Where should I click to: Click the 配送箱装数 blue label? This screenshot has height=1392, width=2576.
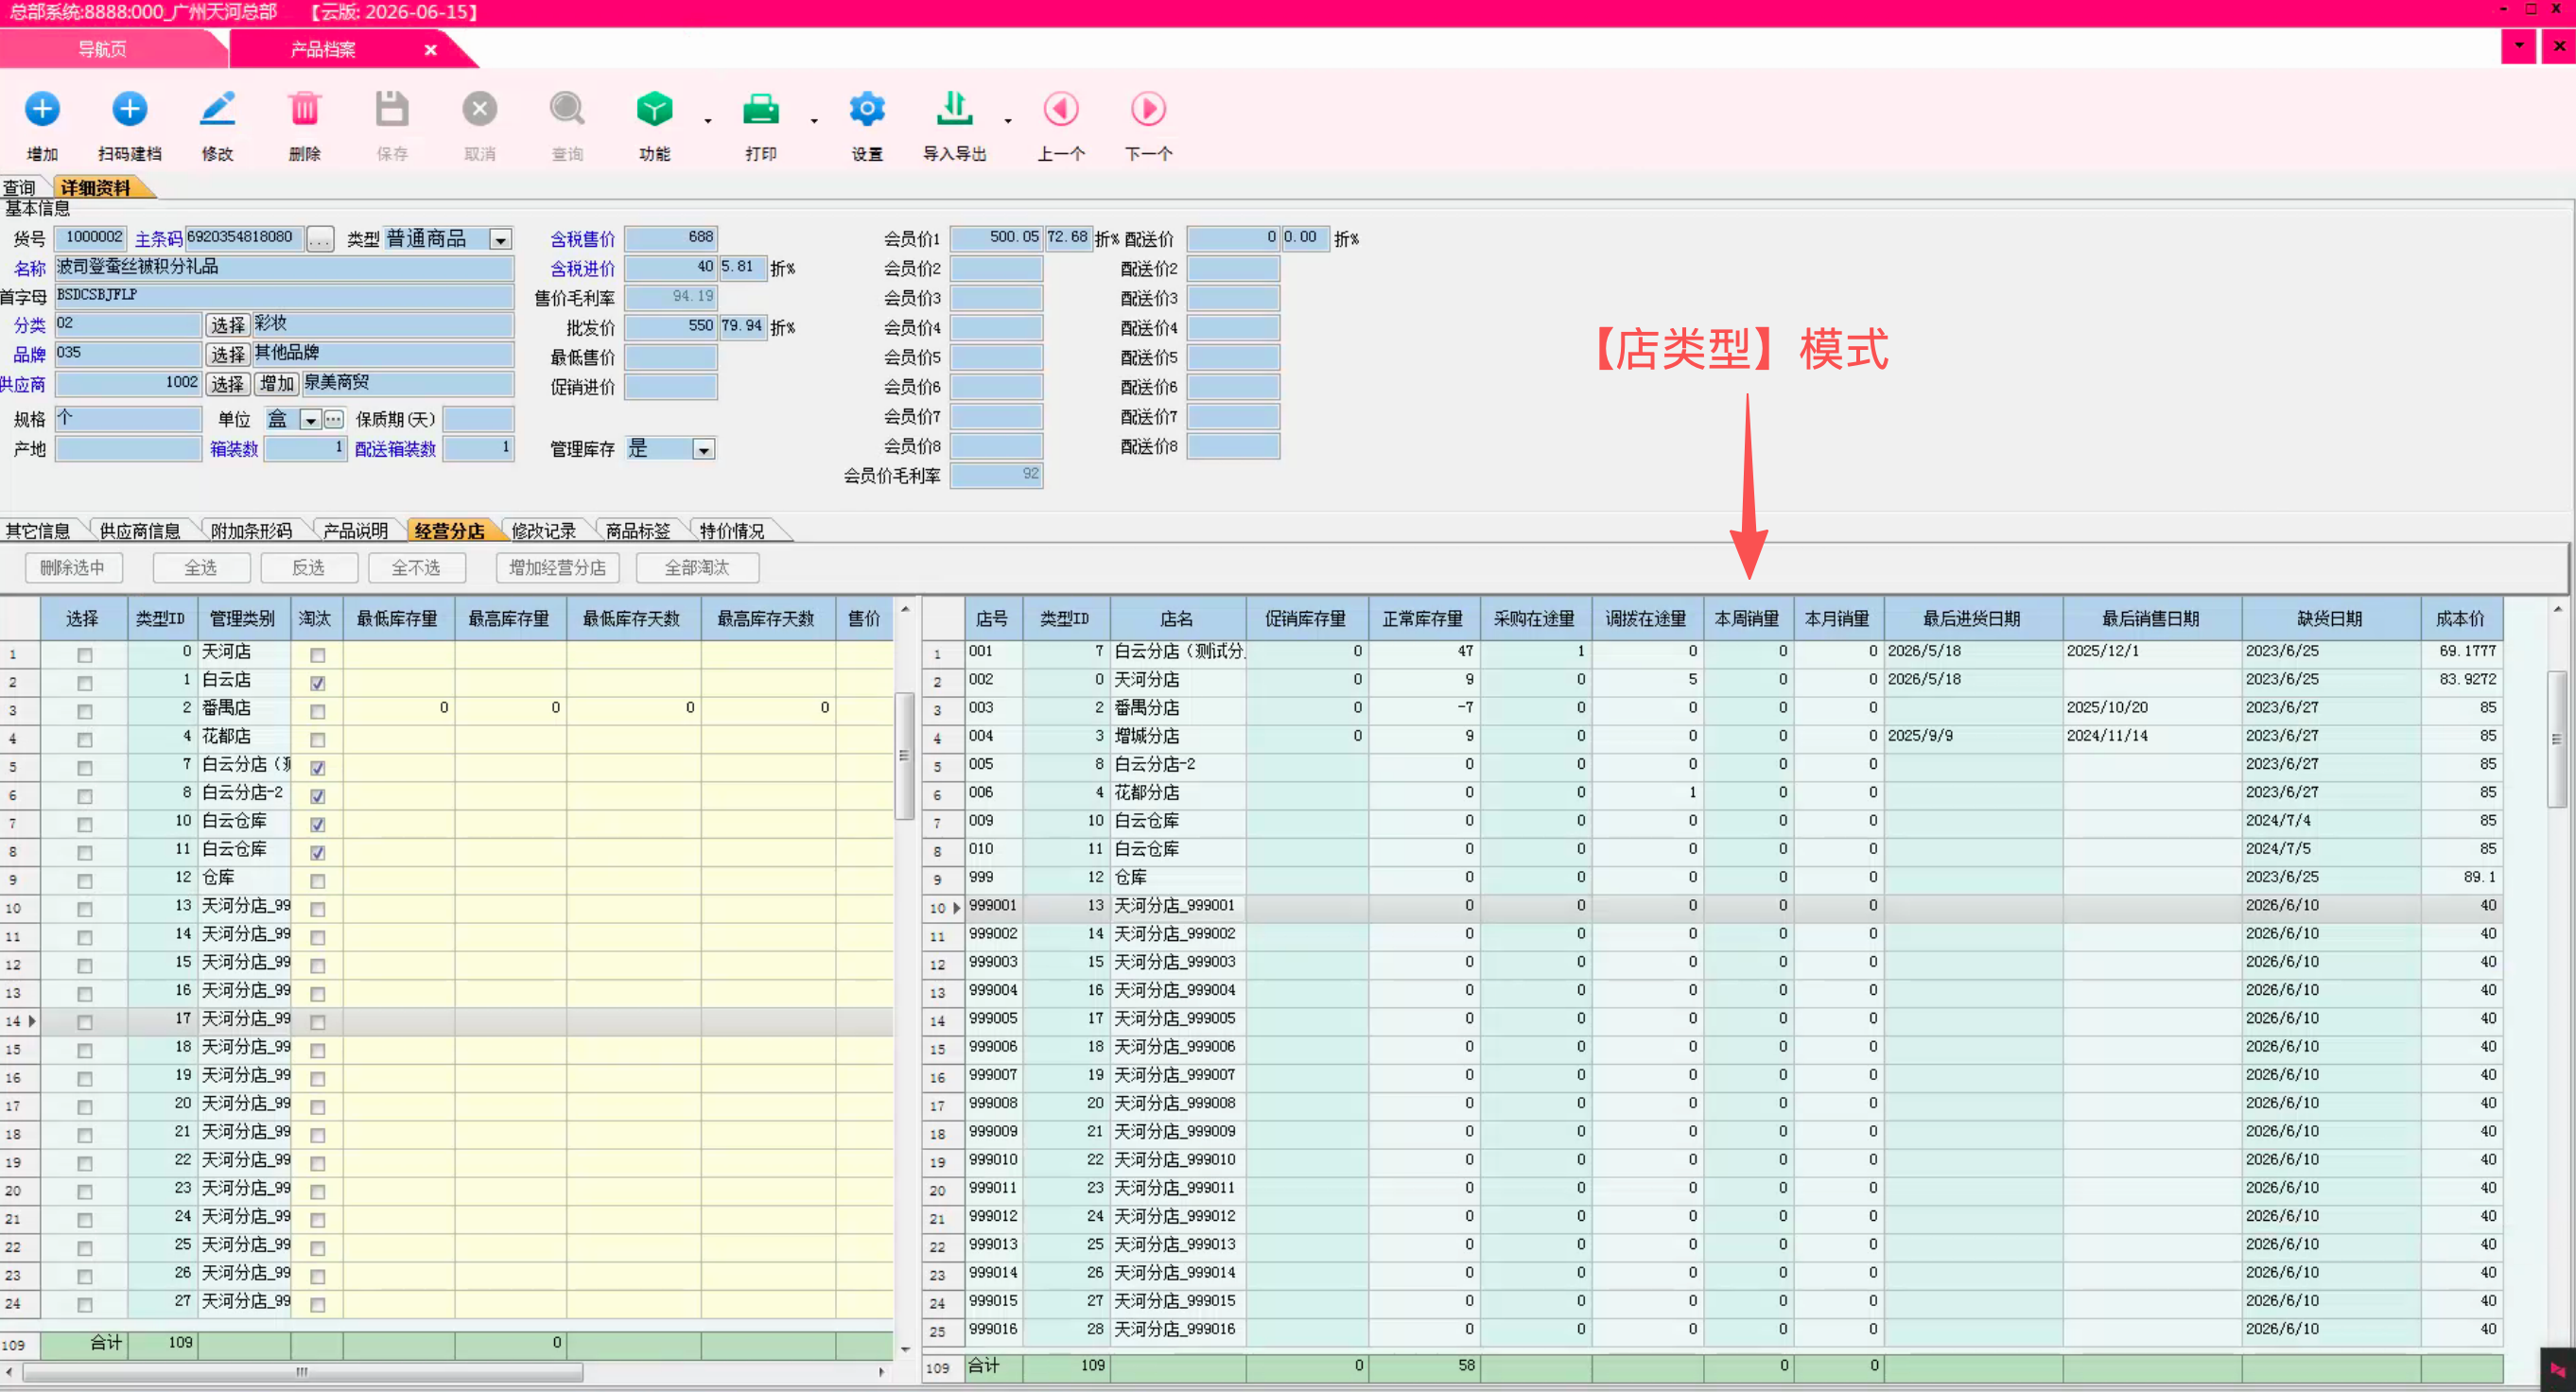395,449
